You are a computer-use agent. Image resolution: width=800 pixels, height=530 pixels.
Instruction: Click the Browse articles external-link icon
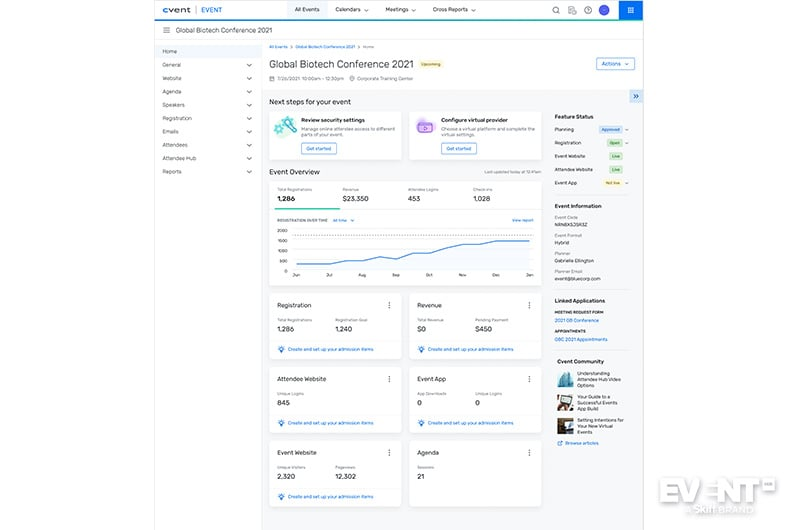(x=560, y=443)
